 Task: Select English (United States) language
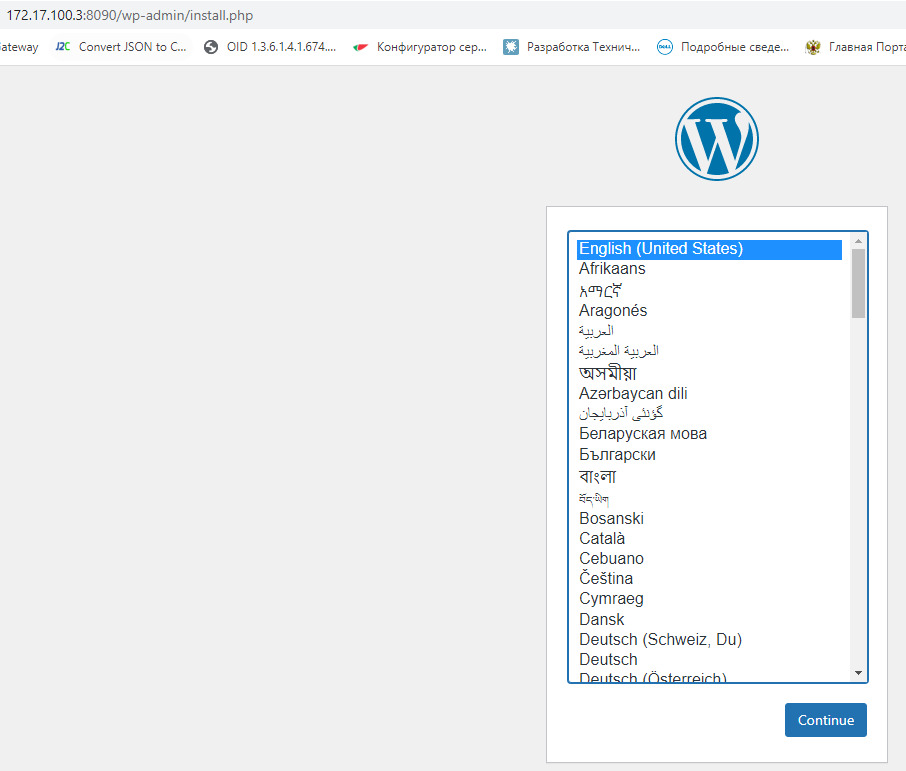pos(661,249)
